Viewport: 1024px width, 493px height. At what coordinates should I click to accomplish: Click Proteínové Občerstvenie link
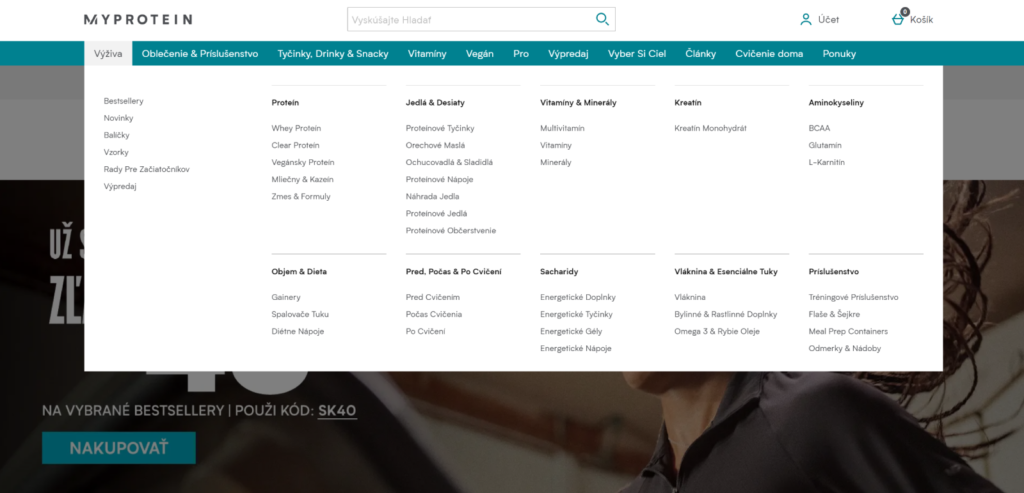pyautogui.click(x=451, y=230)
